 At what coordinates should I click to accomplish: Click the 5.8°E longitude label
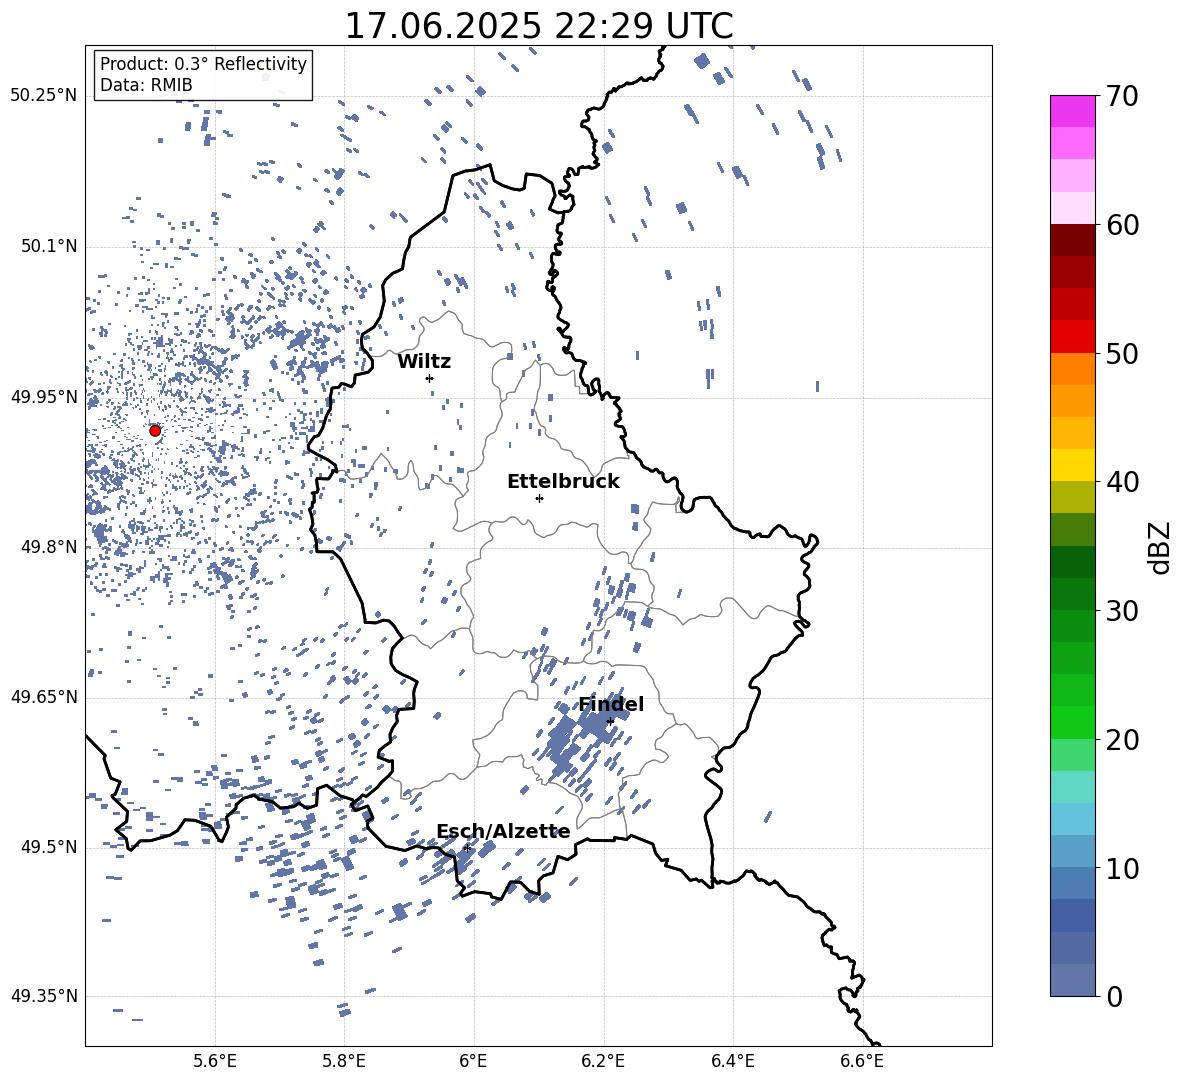[344, 1061]
